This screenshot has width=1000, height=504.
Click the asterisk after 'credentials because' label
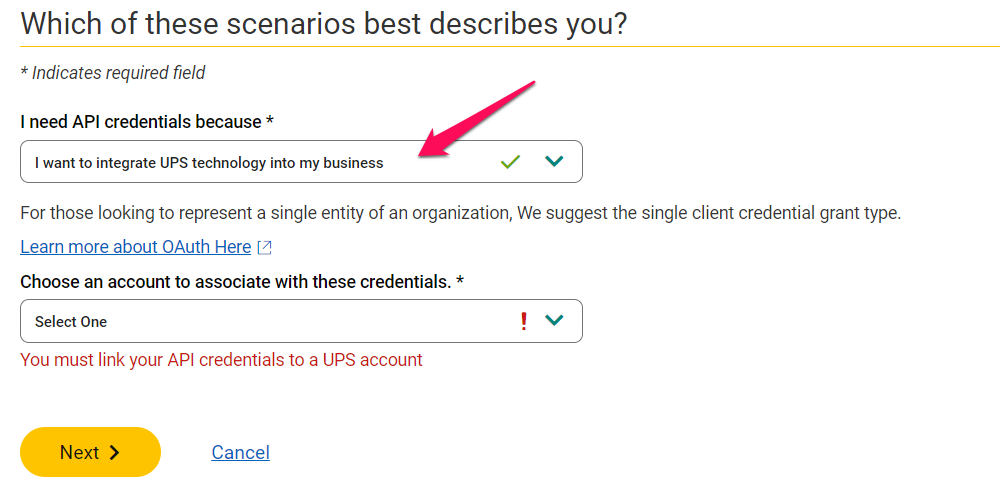[x=270, y=120]
